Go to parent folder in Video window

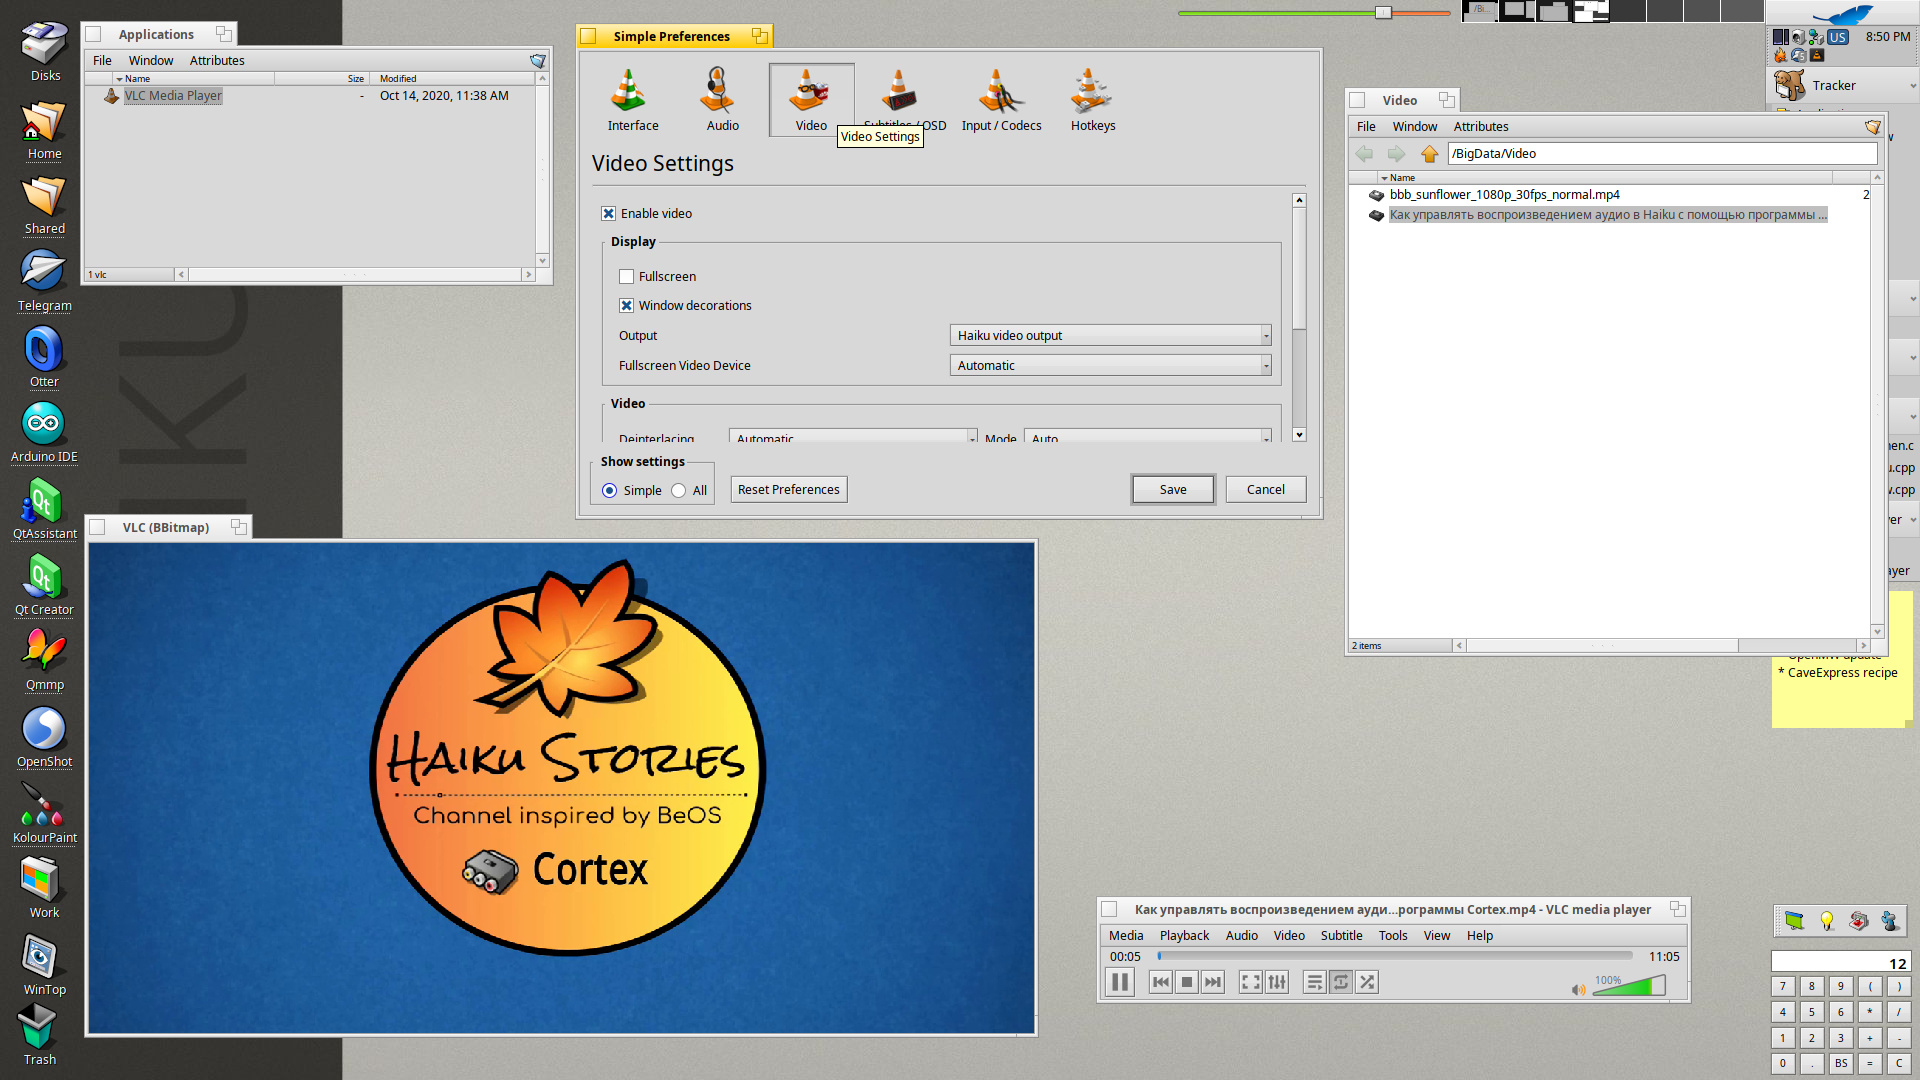click(x=1429, y=154)
